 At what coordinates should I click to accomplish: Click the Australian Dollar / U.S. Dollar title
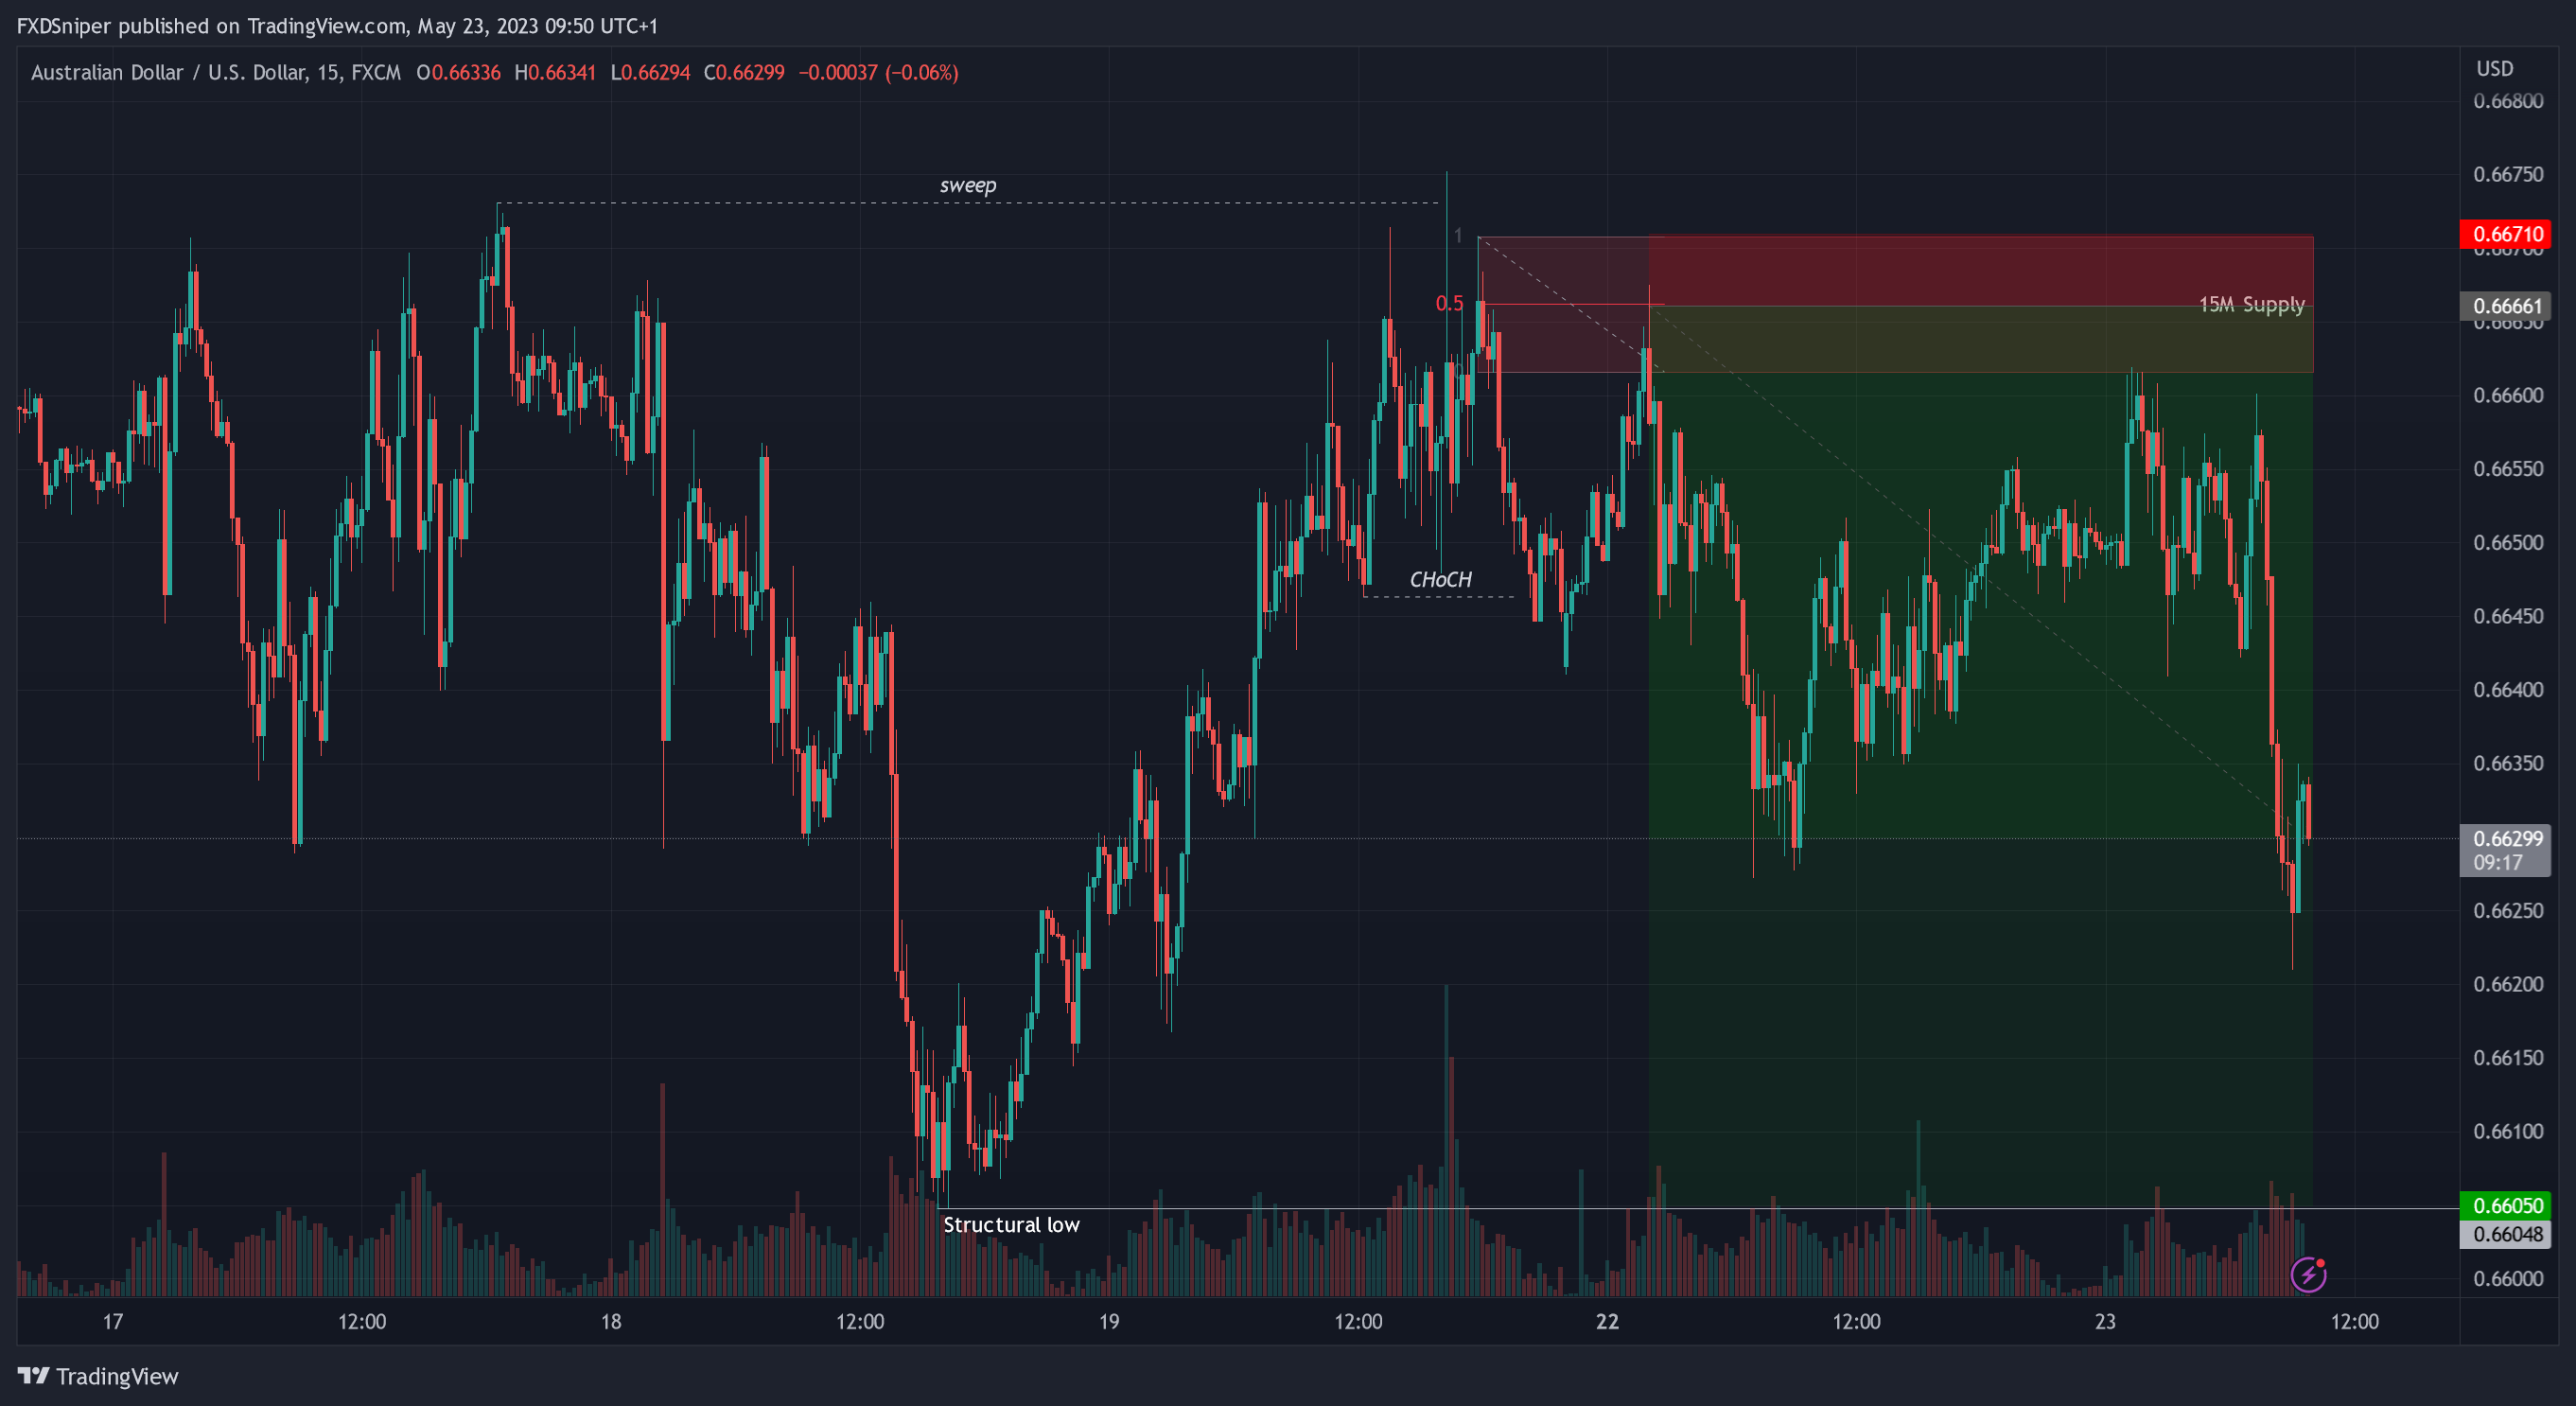215,73
